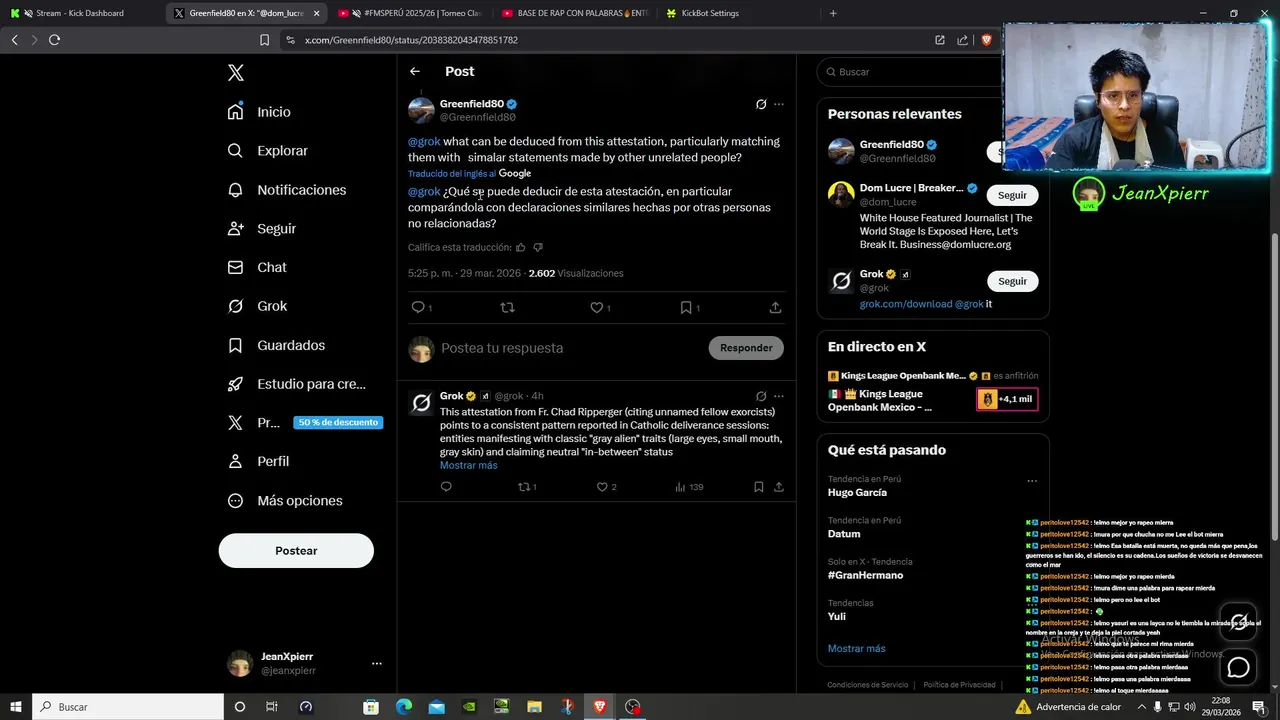Image resolution: width=1280 pixels, height=720 pixels.
Task: Click the Estudio para creadores rocket icon
Action: point(235,384)
